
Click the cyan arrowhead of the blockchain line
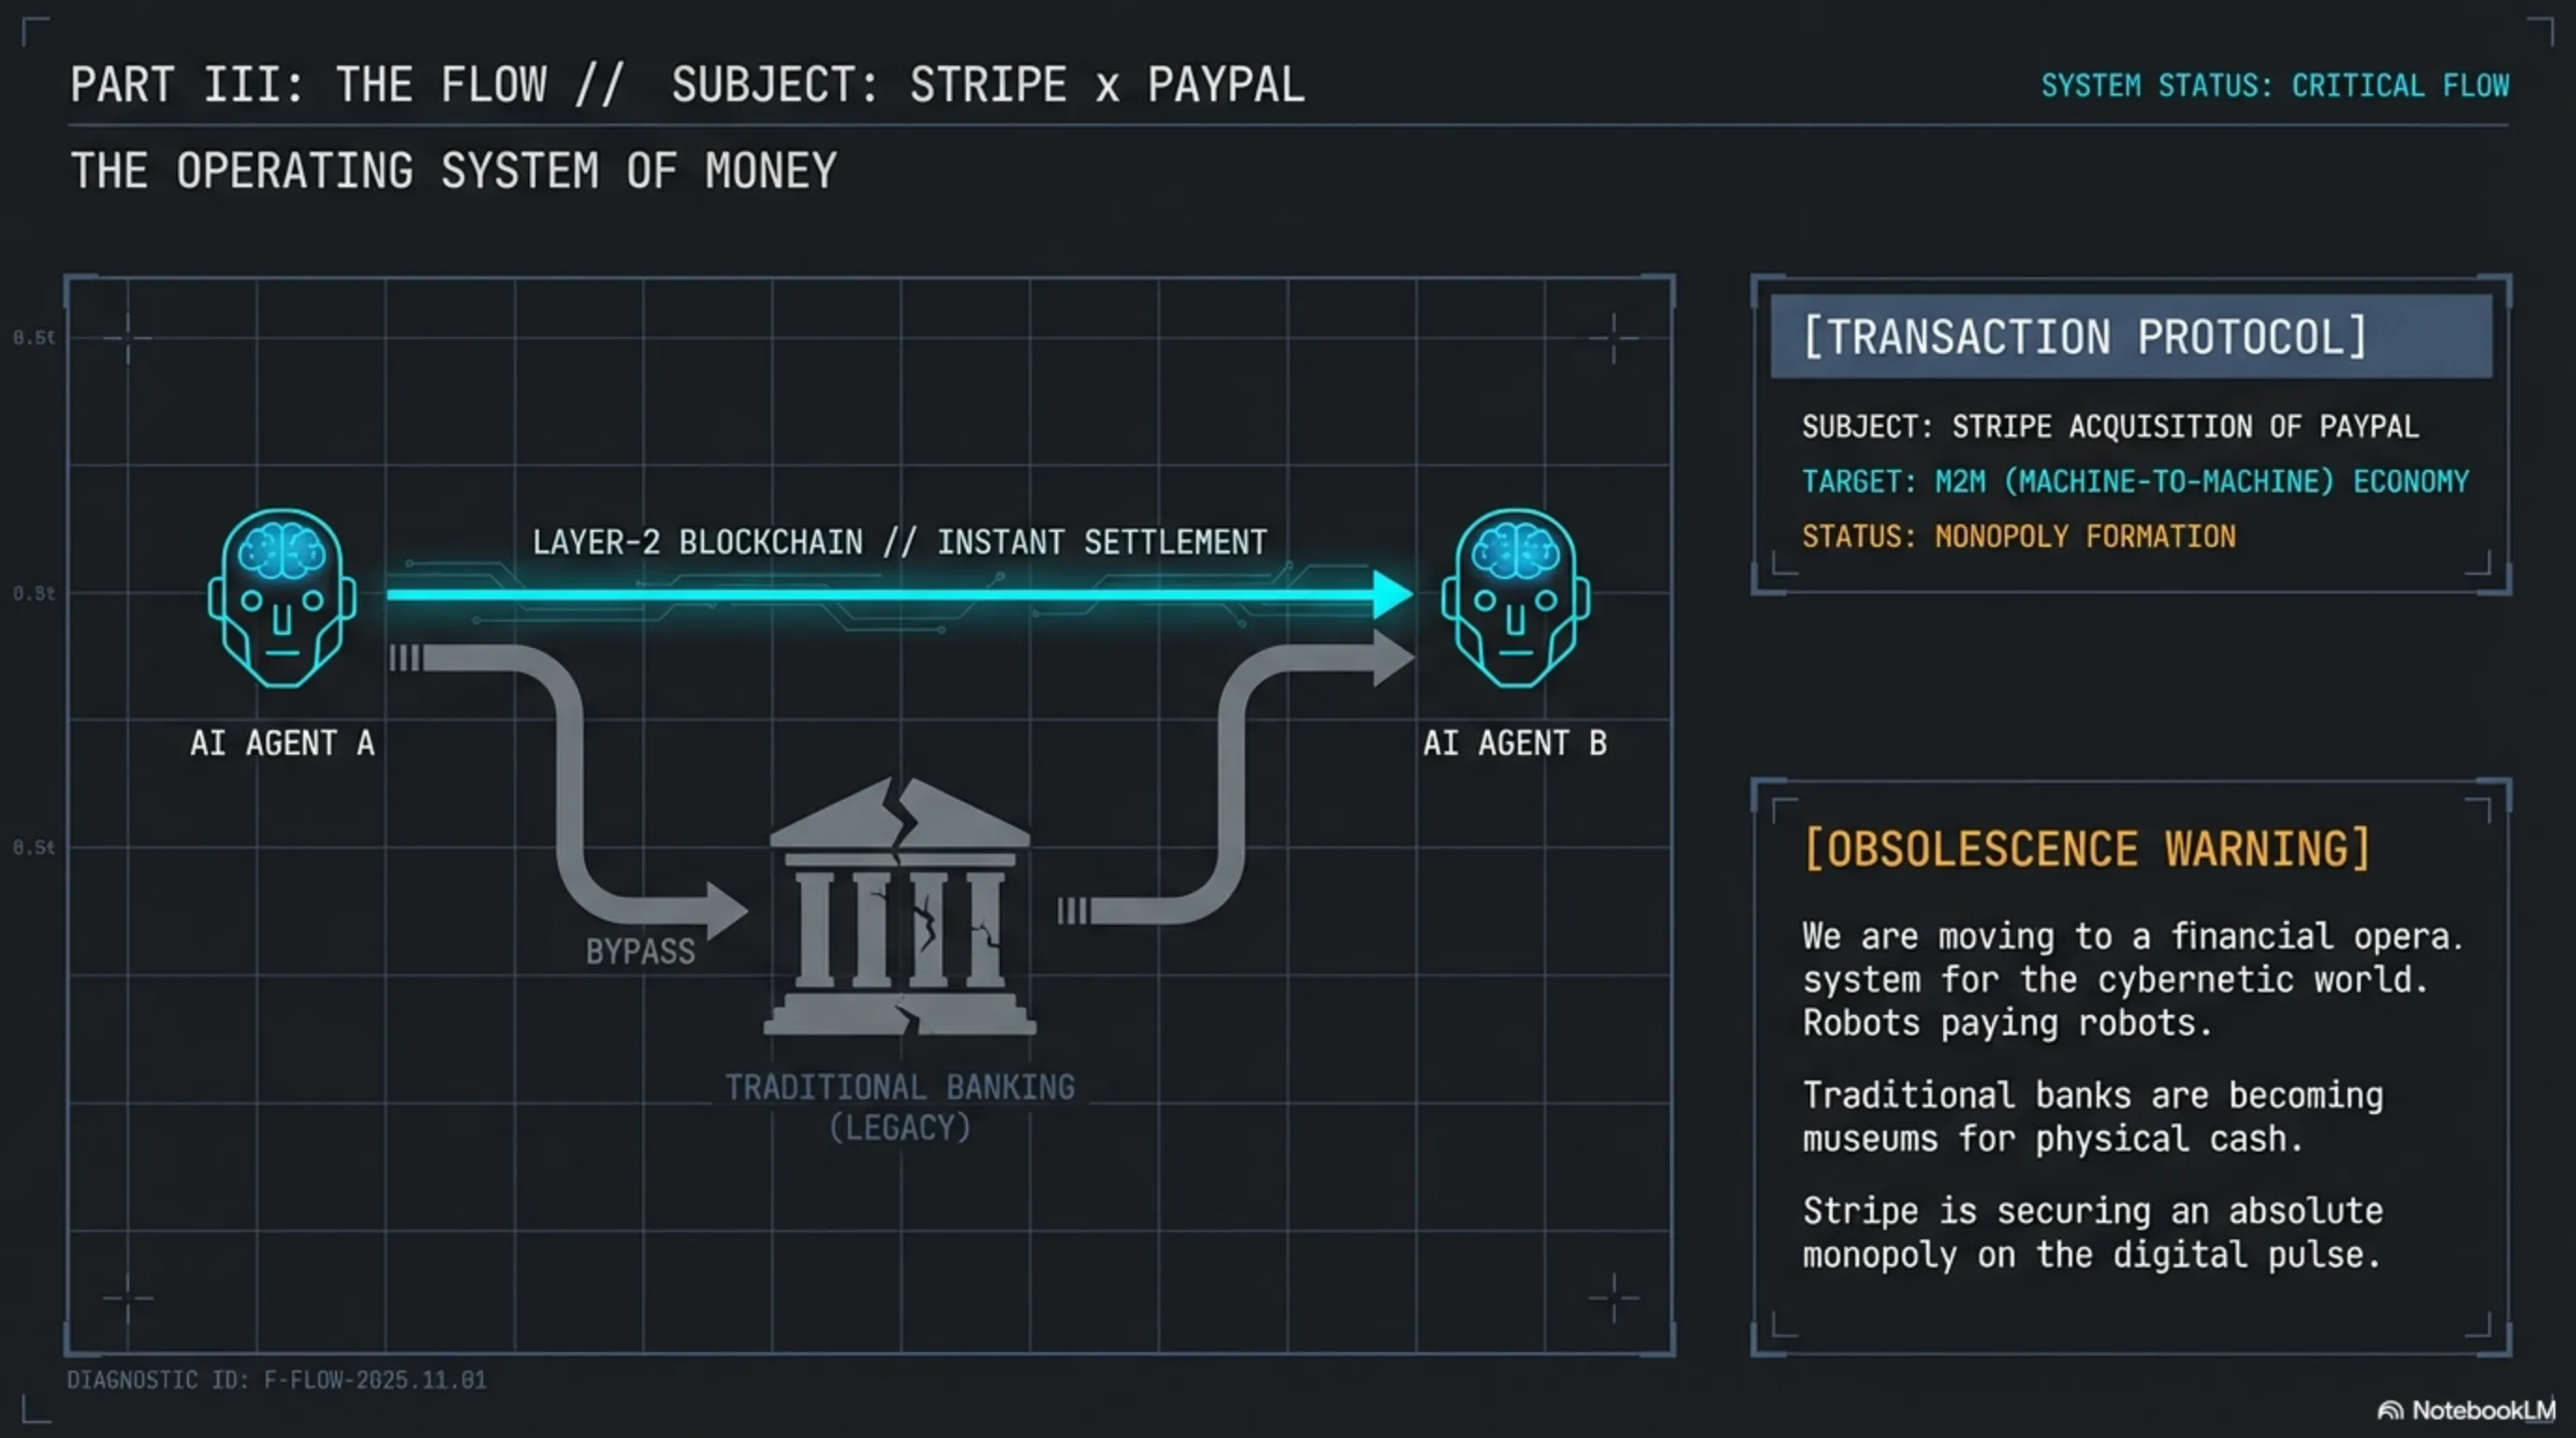[x=1391, y=594]
